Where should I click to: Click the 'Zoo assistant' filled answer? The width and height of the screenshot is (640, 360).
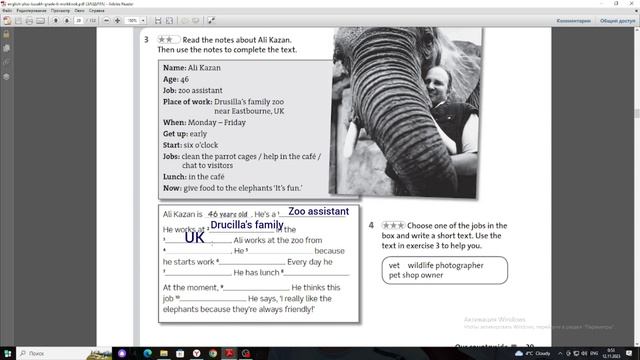coord(318,211)
